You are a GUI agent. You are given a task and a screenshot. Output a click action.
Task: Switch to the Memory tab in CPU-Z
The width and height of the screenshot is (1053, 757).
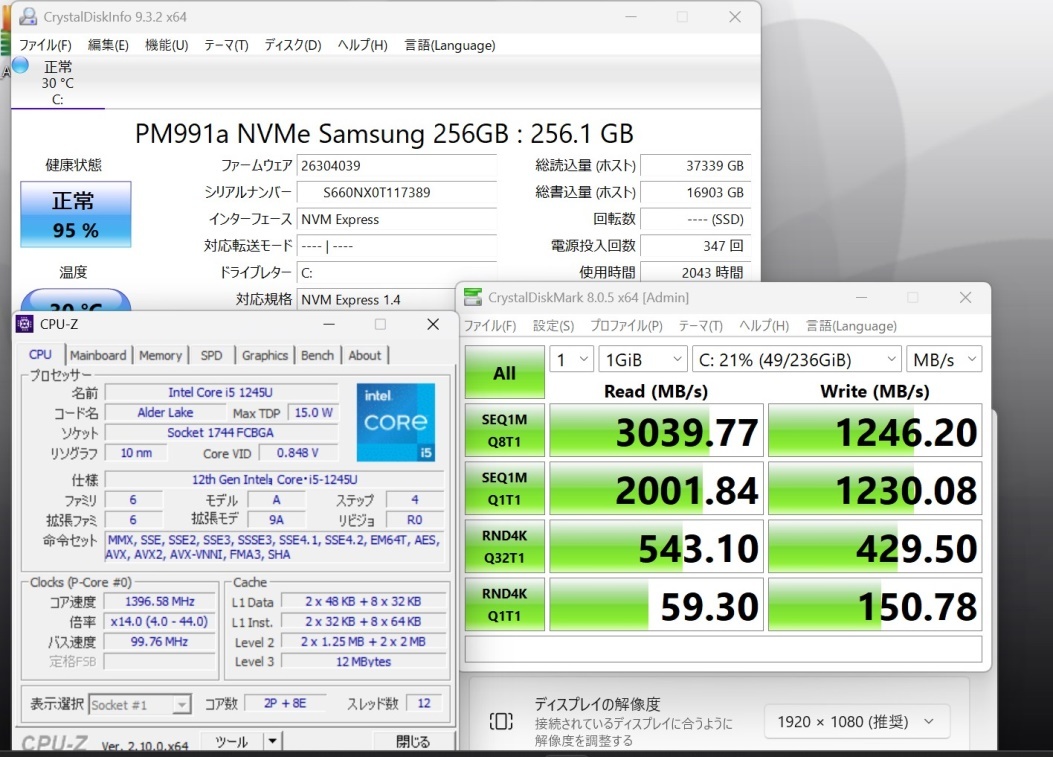(x=161, y=355)
